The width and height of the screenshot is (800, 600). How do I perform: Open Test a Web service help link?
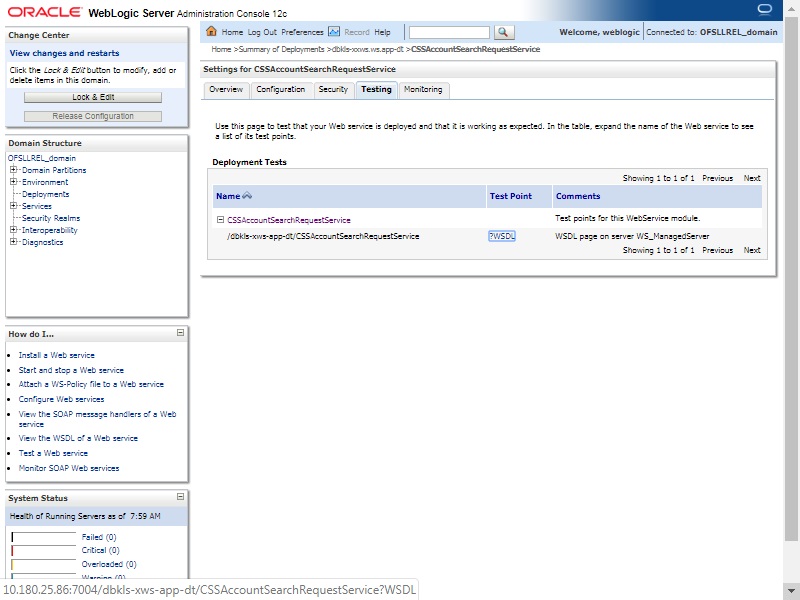(x=53, y=453)
